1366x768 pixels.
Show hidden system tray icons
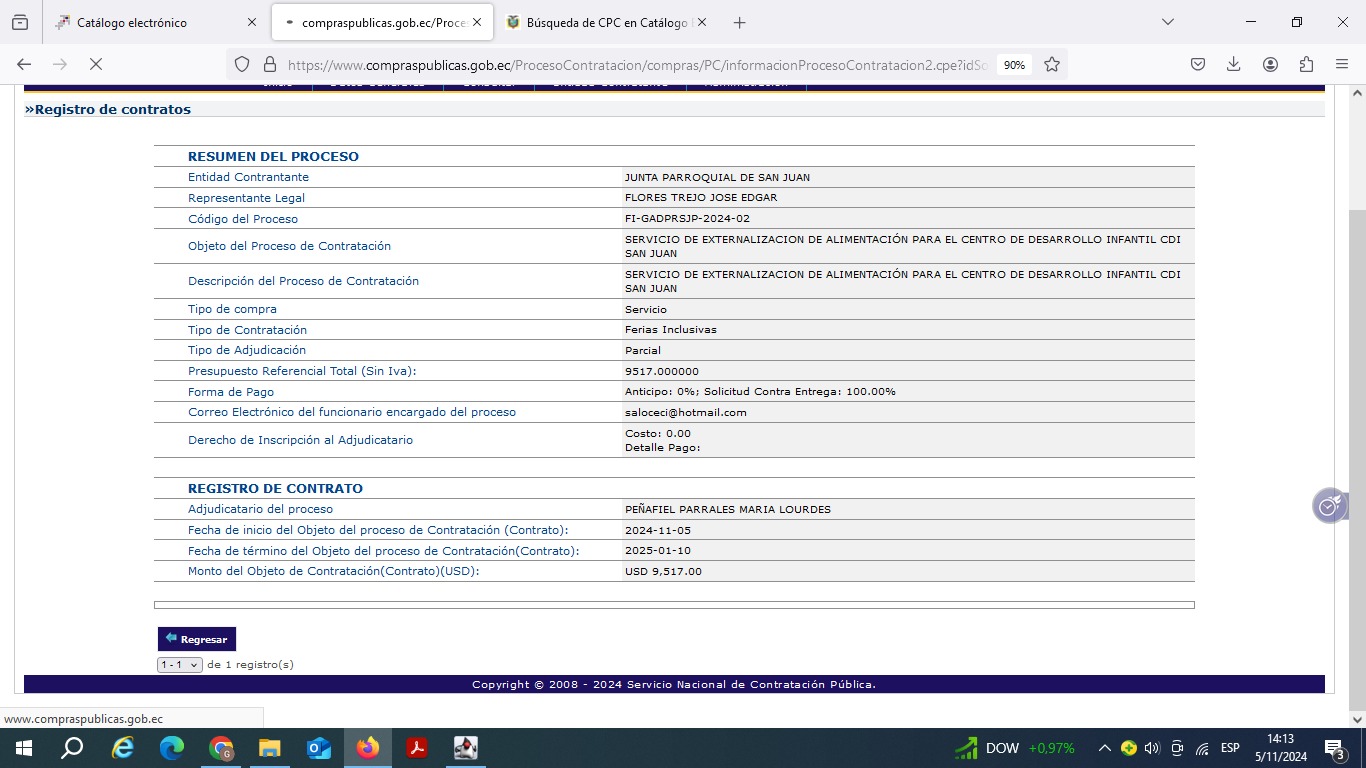(x=1104, y=748)
